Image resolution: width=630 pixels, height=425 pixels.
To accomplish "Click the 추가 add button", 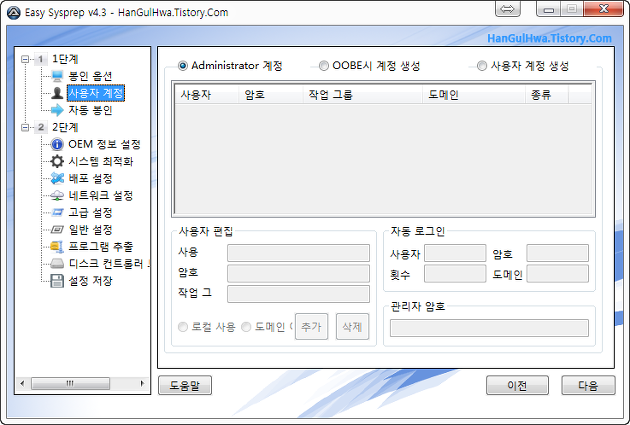I will click(311, 327).
